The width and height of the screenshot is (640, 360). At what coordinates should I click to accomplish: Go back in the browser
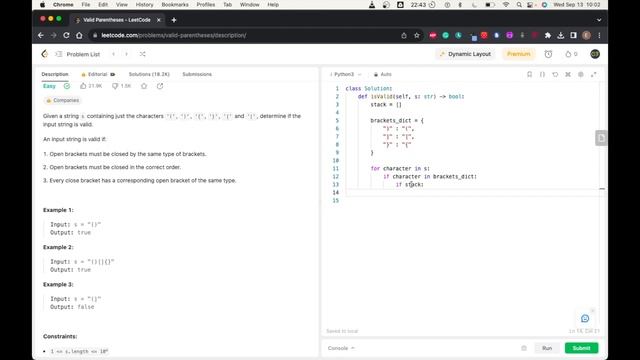(x=41, y=36)
